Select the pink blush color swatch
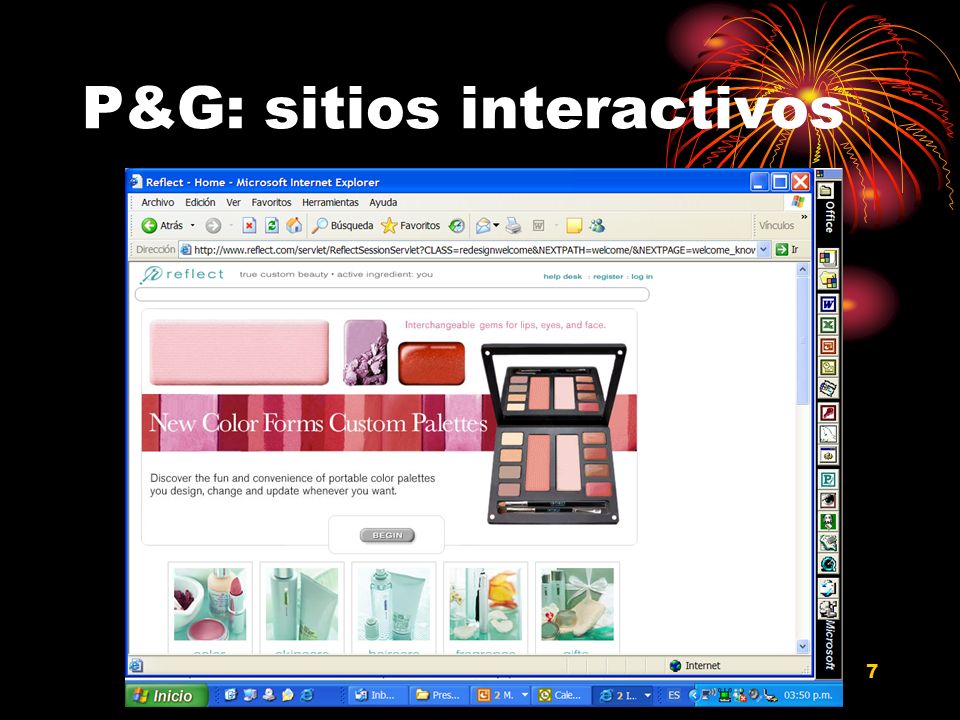 [x=239, y=353]
